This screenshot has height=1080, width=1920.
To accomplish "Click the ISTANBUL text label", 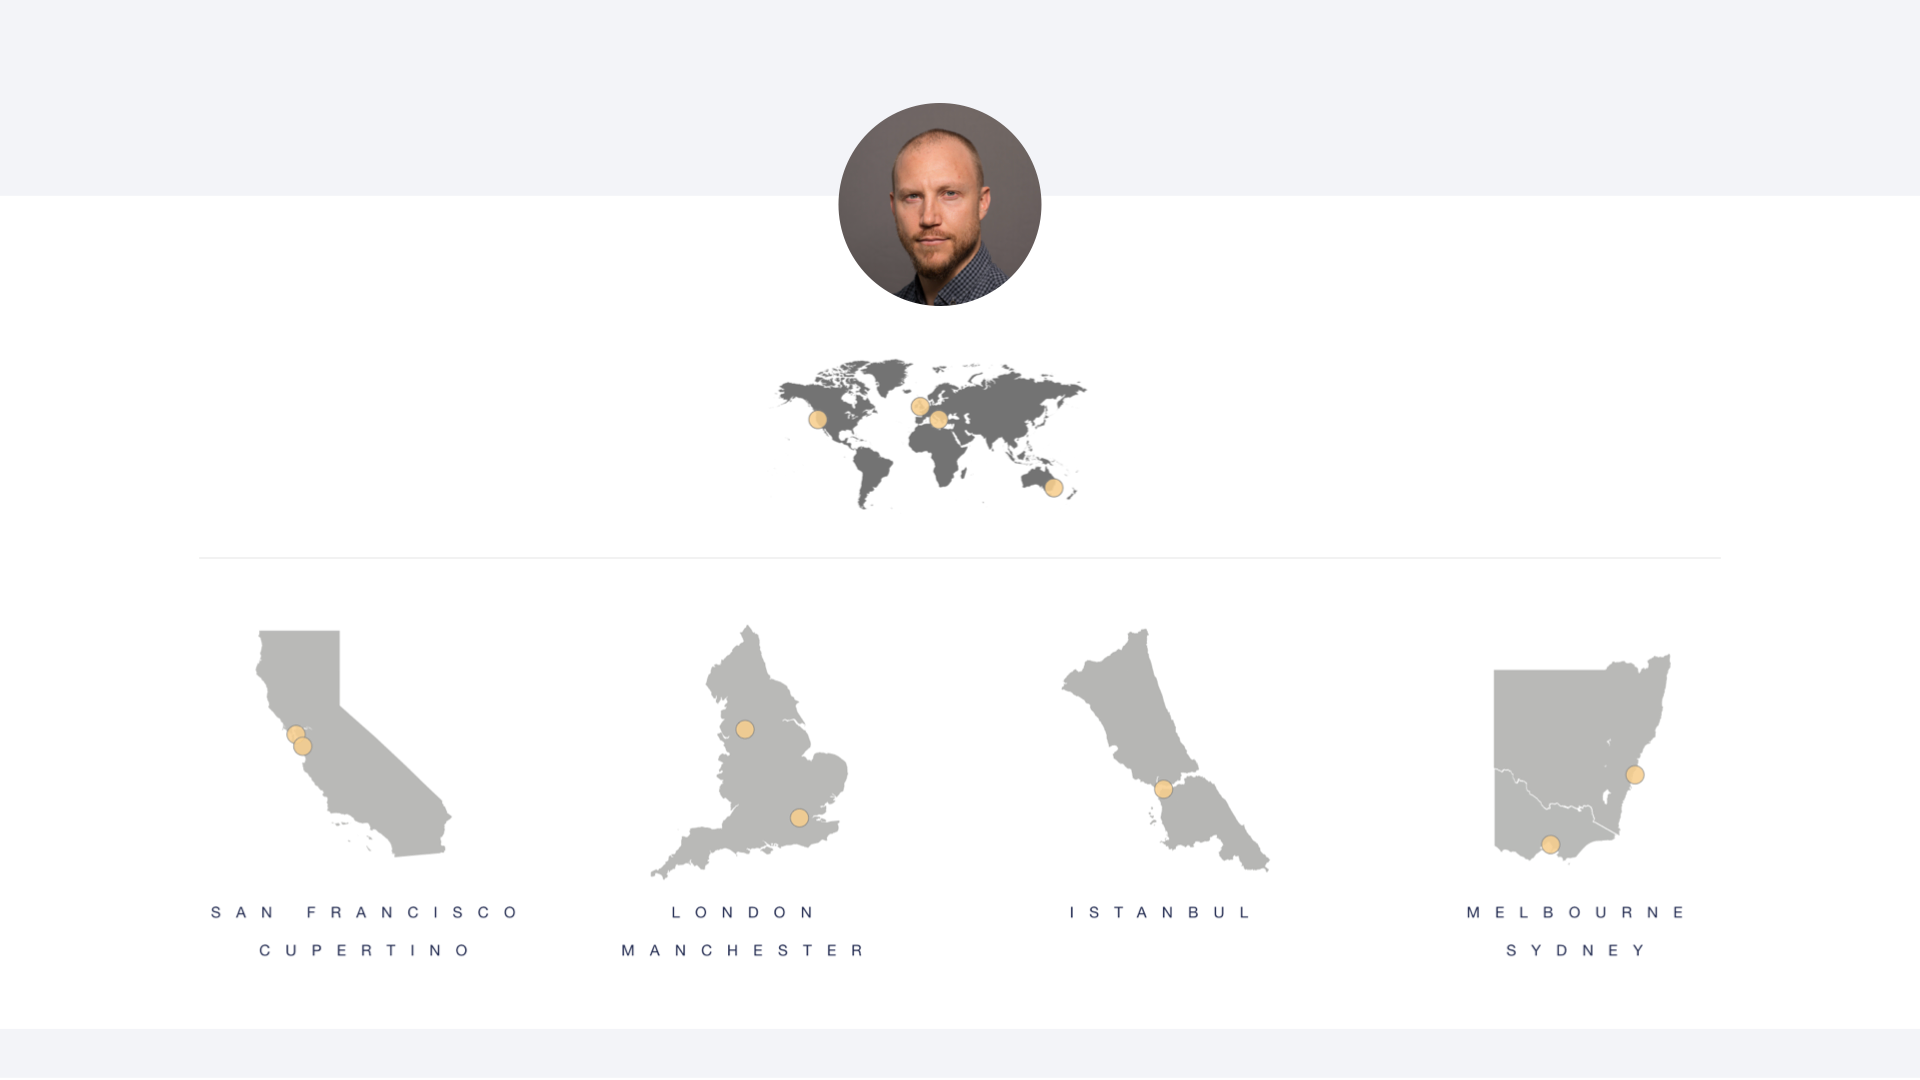I will point(1160,912).
